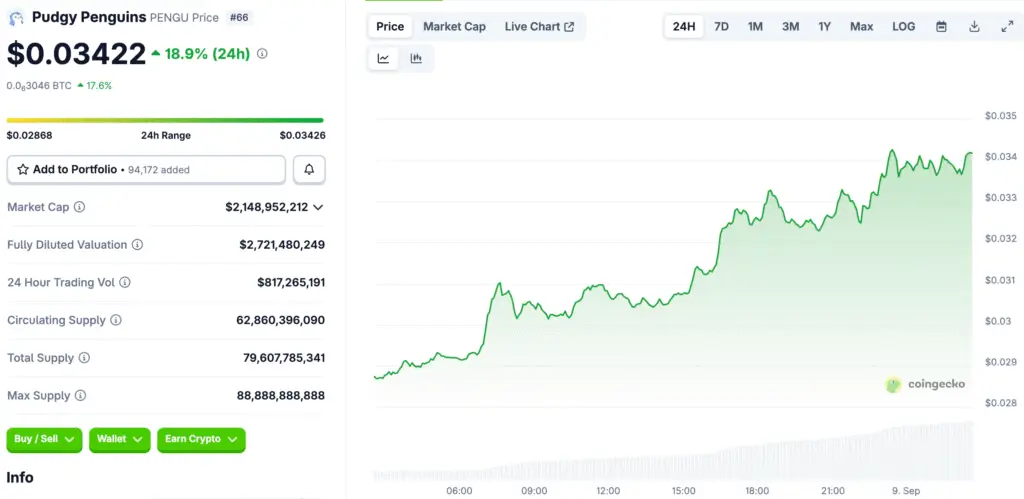
Task: Click the price line peak near $0.034
Action: click(891, 151)
